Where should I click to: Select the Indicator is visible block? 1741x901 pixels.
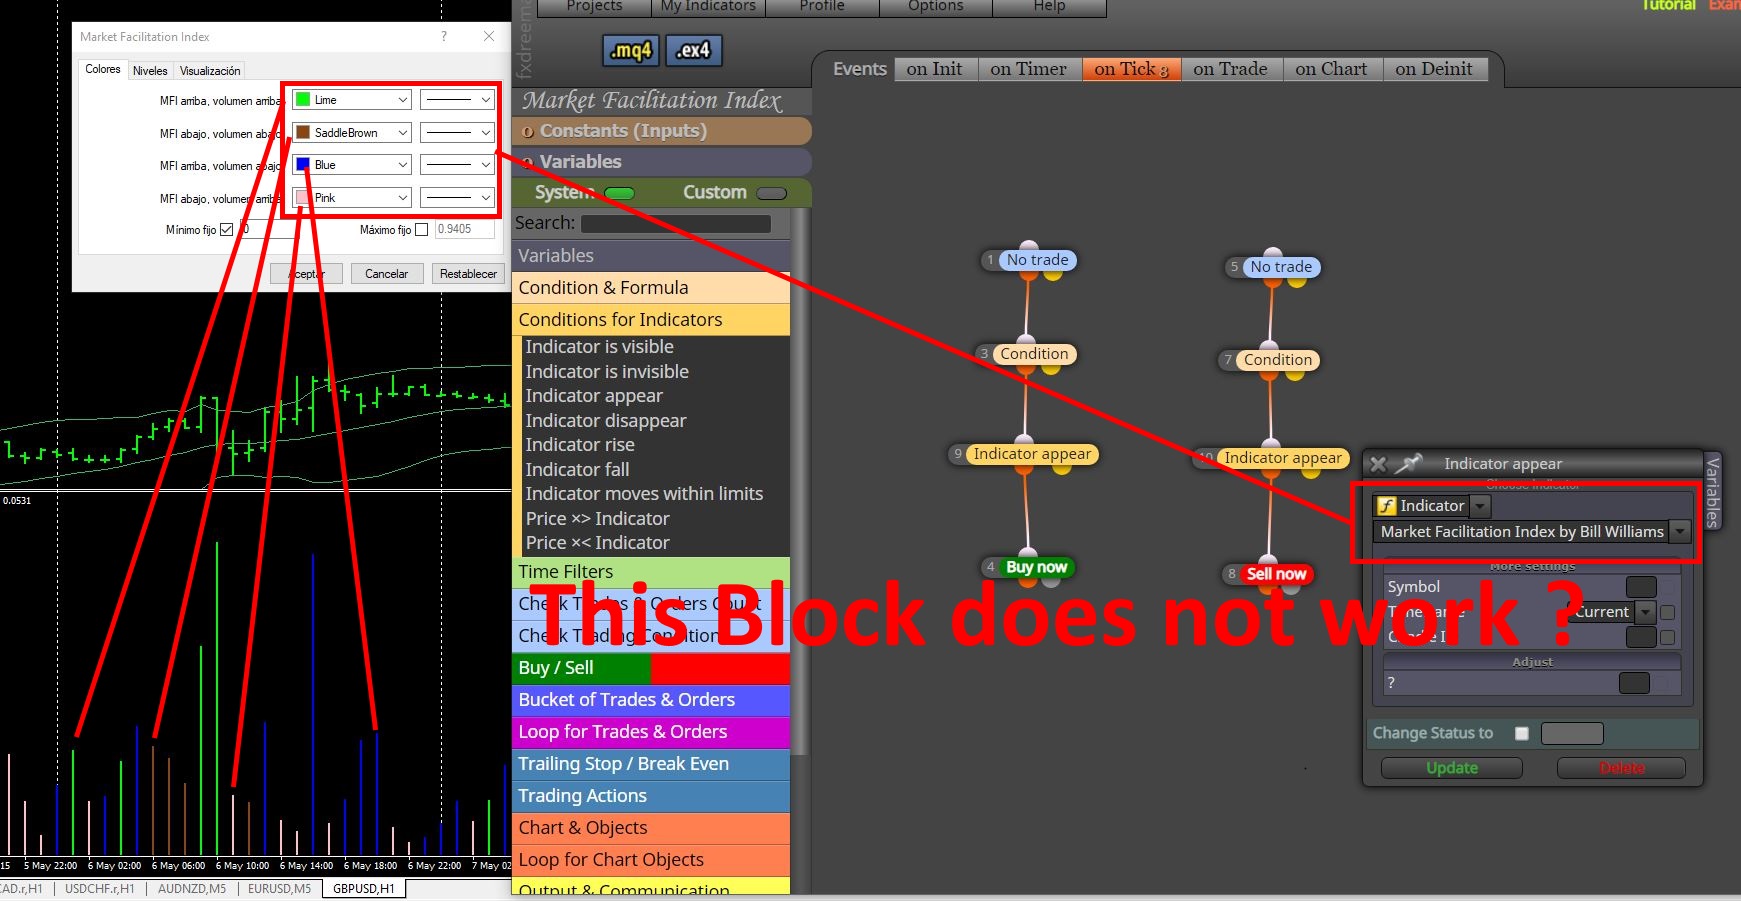pos(600,347)
